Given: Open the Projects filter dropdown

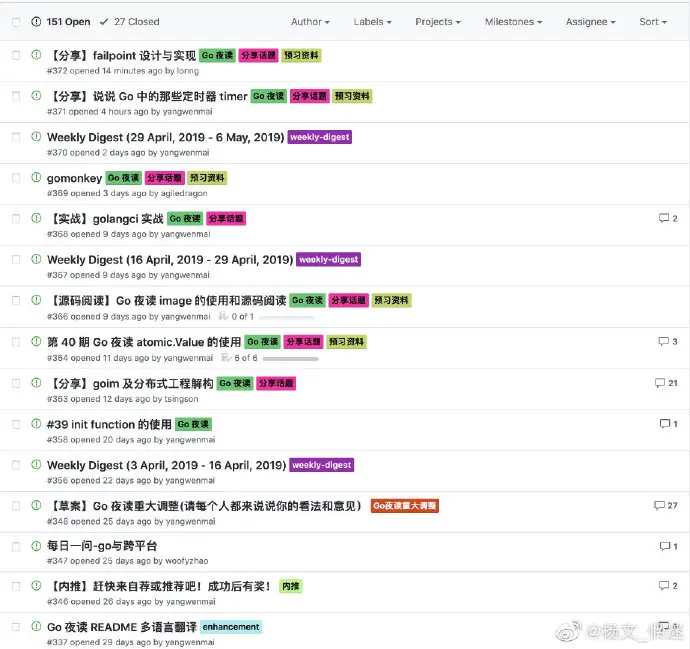Looking at the screenshot, I should (x=438, y=22).
